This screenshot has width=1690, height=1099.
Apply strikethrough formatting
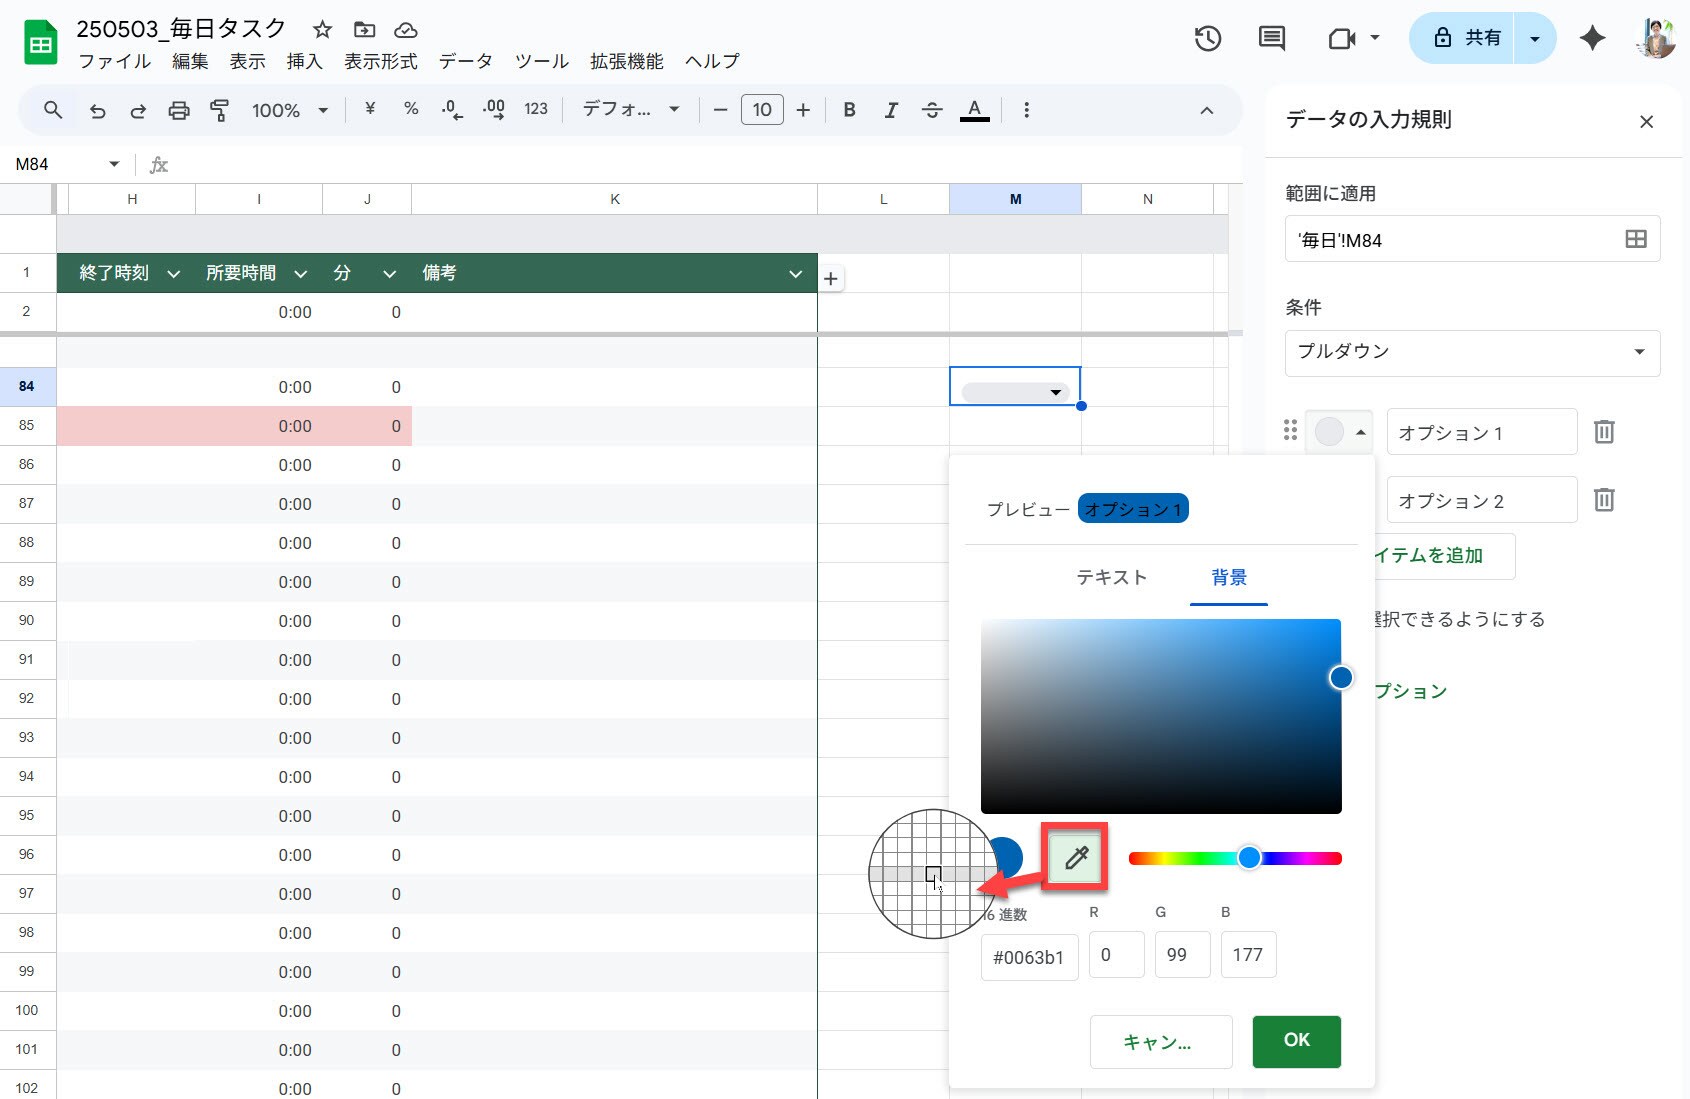[931, 110]
